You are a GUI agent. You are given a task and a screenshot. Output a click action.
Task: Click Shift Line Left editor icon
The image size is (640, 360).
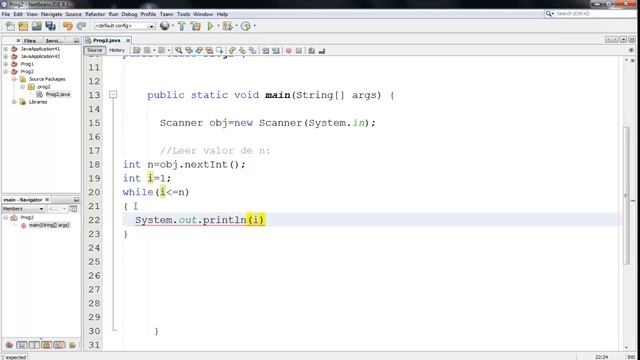pos(266,51)
